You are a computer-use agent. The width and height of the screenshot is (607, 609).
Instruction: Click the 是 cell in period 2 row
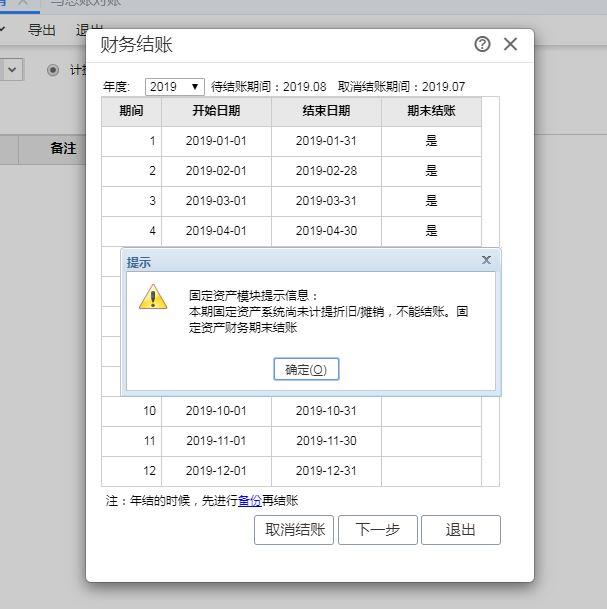tap(431, 171)
